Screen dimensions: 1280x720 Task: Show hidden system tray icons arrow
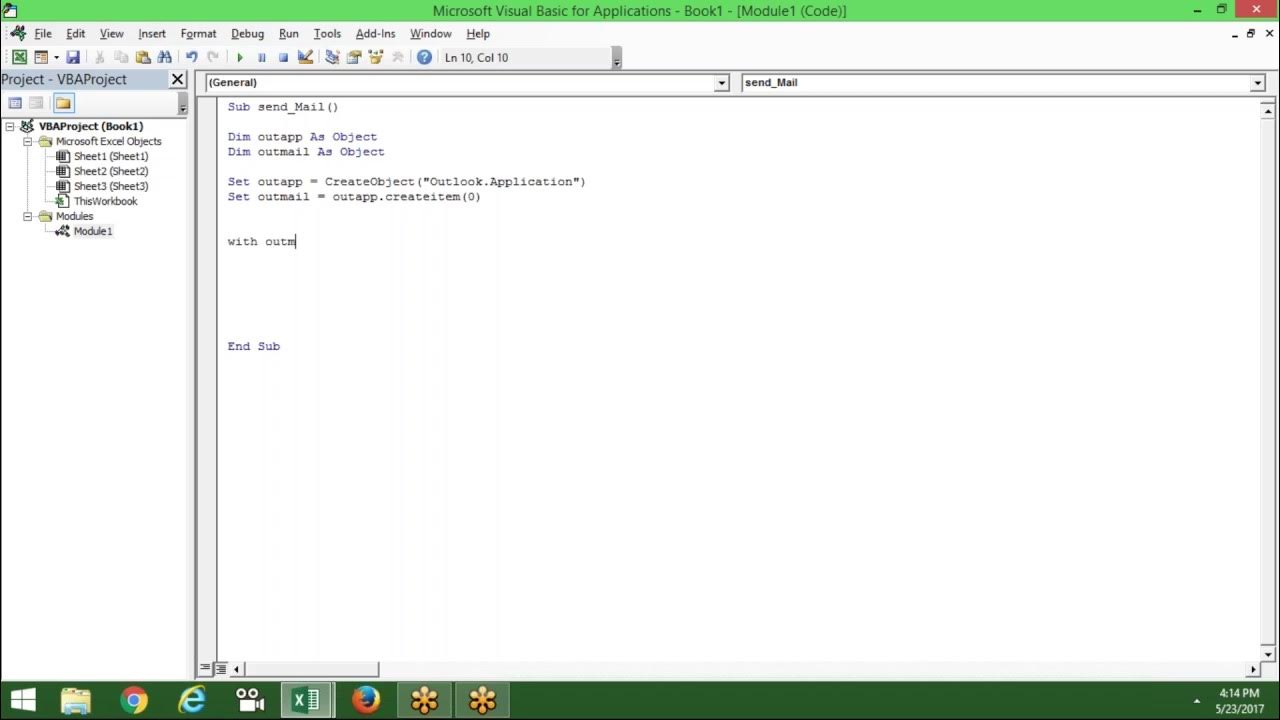1197,700
